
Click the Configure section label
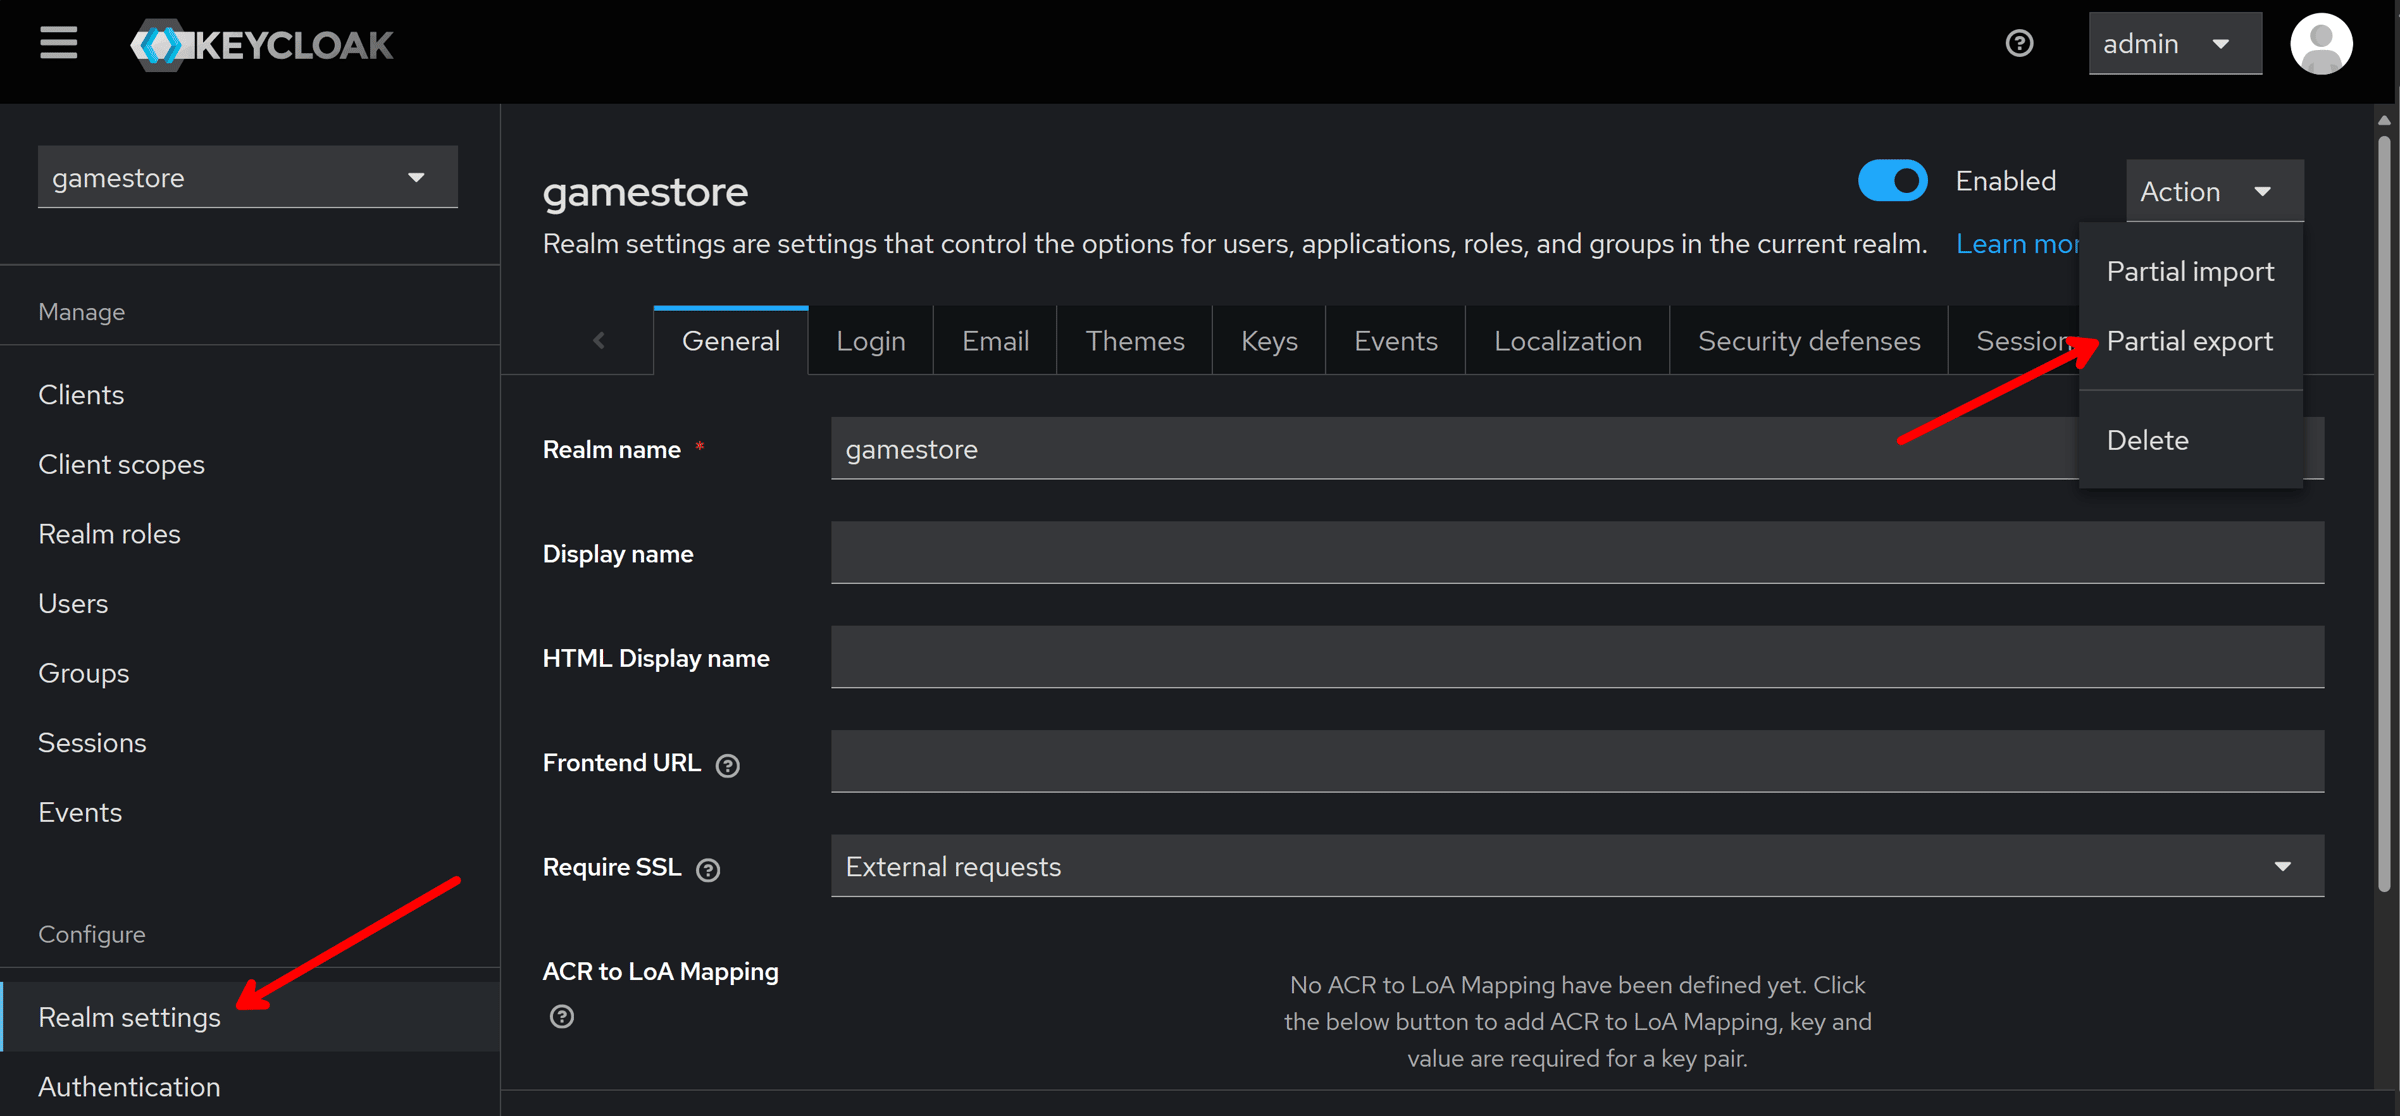92,934
